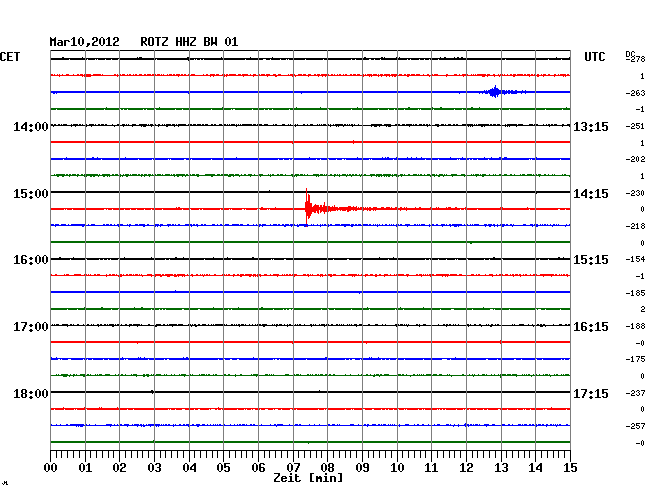
Task: Select the DC offset value -257
Action: pos(635,426)
